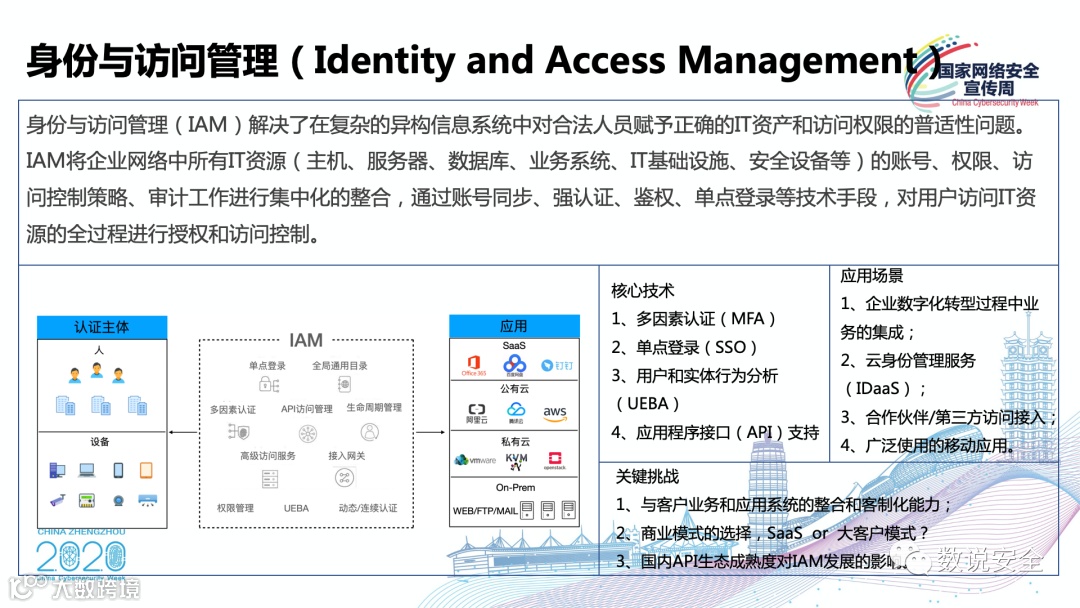The height and width of the screenshot is (608, 1080).
Task: Click the arrow pointing from IAM to 应用
Action: pyautogui.click(x=430, y=432)
